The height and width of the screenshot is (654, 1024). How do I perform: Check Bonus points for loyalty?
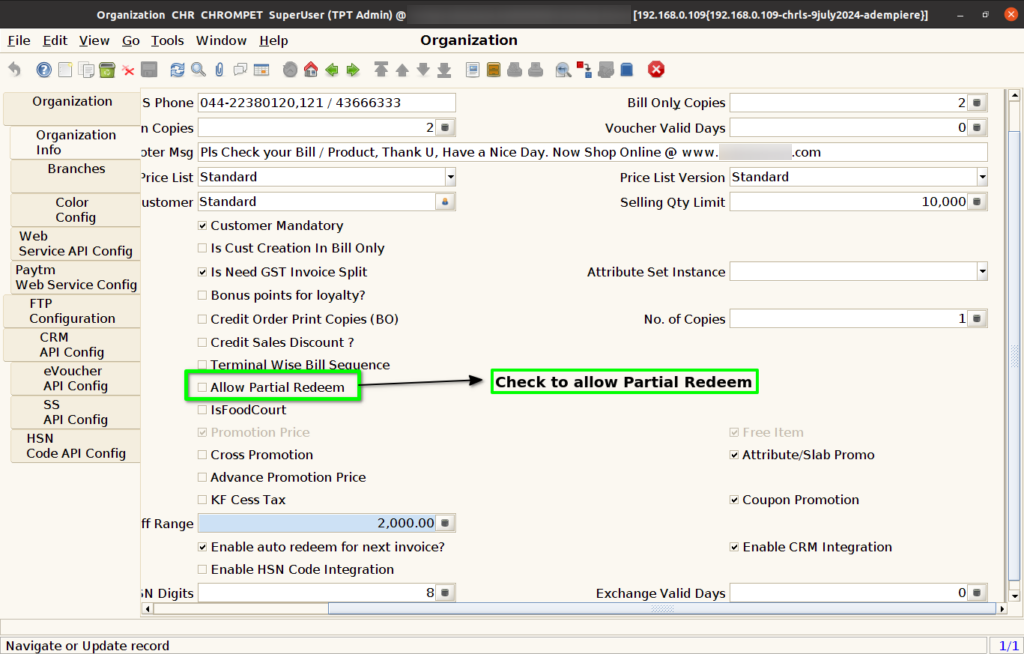[202, 295]
